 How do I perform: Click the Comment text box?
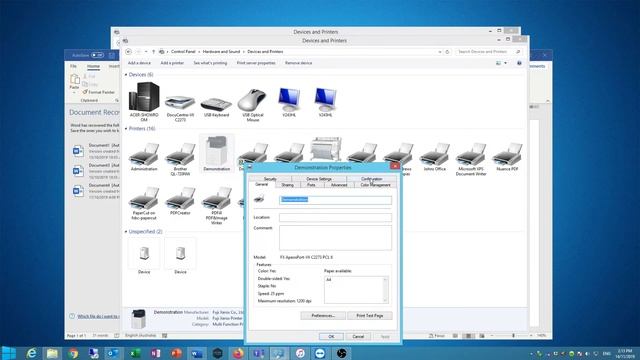[x=335, y=238]
